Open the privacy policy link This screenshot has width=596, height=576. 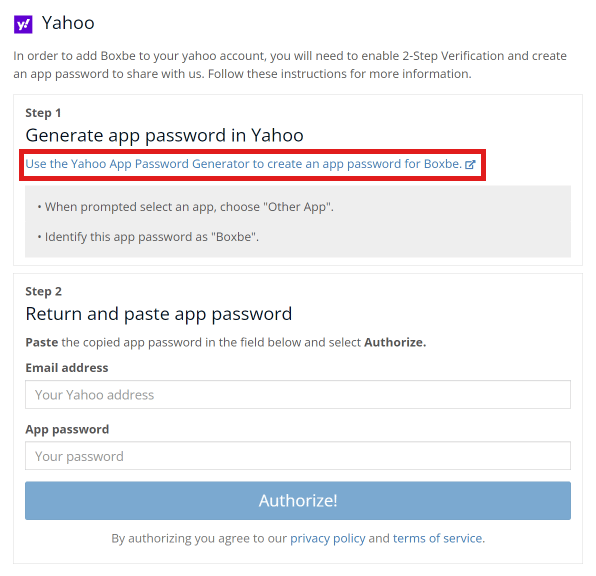coord(328,539)
